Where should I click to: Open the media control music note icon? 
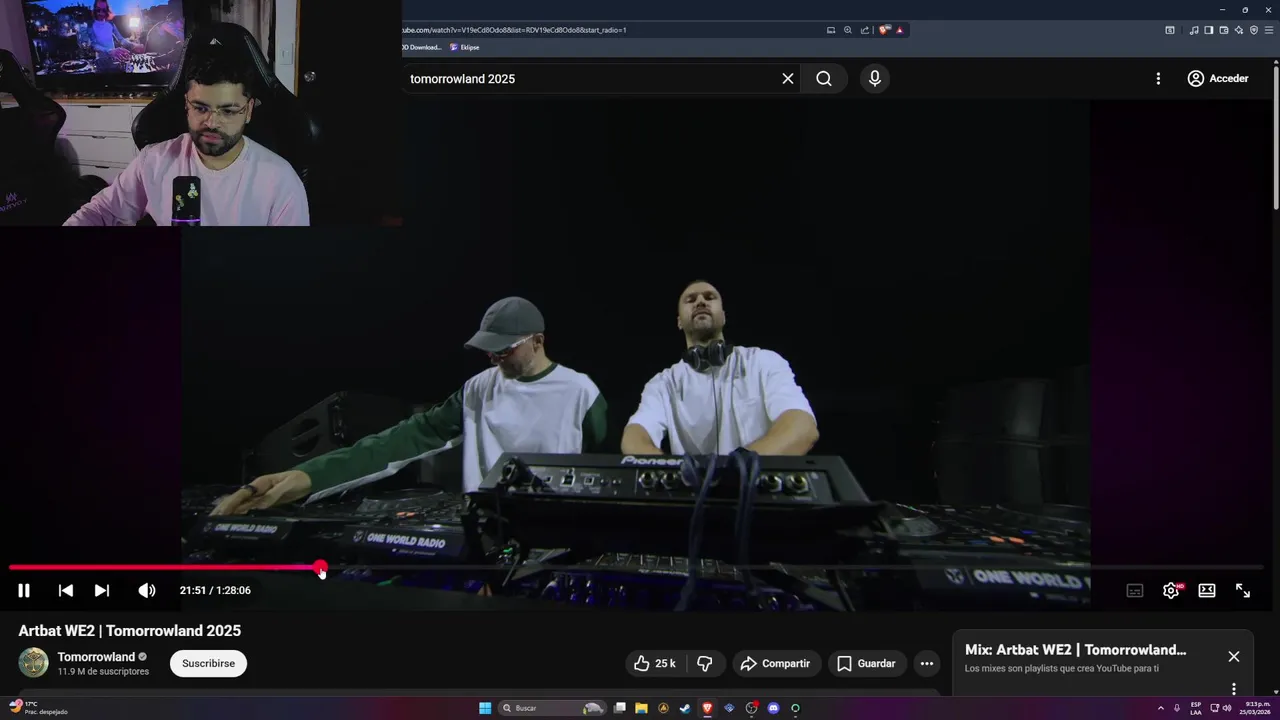(x=1194, y=30)
